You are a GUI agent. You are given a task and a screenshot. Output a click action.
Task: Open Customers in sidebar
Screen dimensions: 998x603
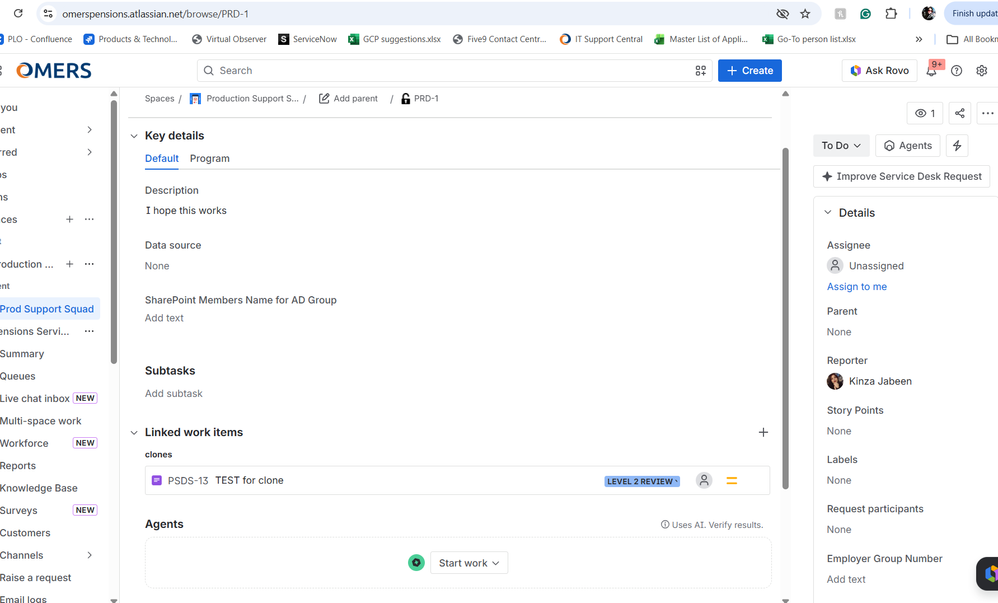(25, 533)
